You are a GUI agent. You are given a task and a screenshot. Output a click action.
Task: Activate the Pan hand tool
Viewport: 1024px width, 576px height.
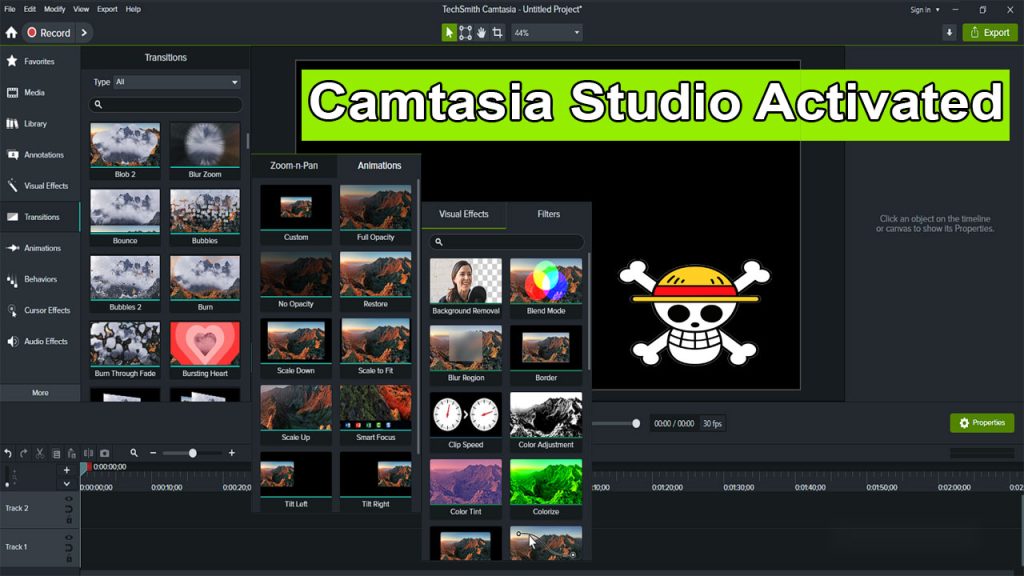[481, 32]
